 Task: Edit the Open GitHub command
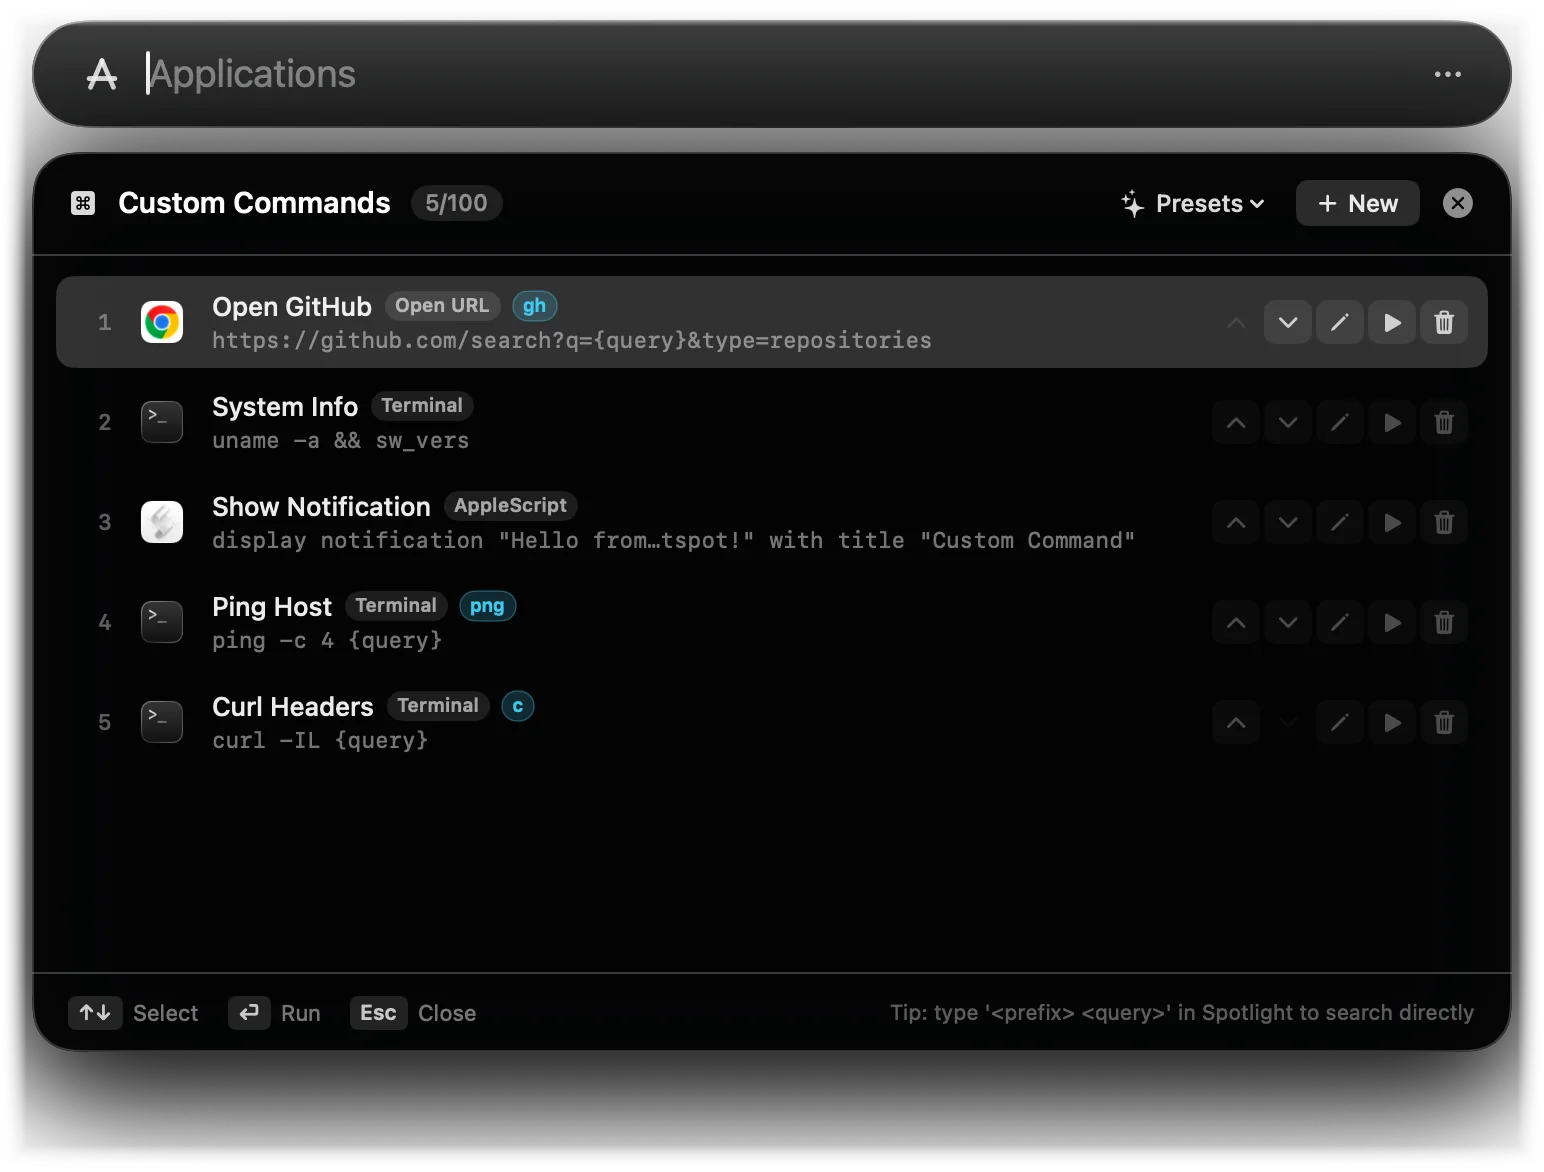[x=1340, y=322]
